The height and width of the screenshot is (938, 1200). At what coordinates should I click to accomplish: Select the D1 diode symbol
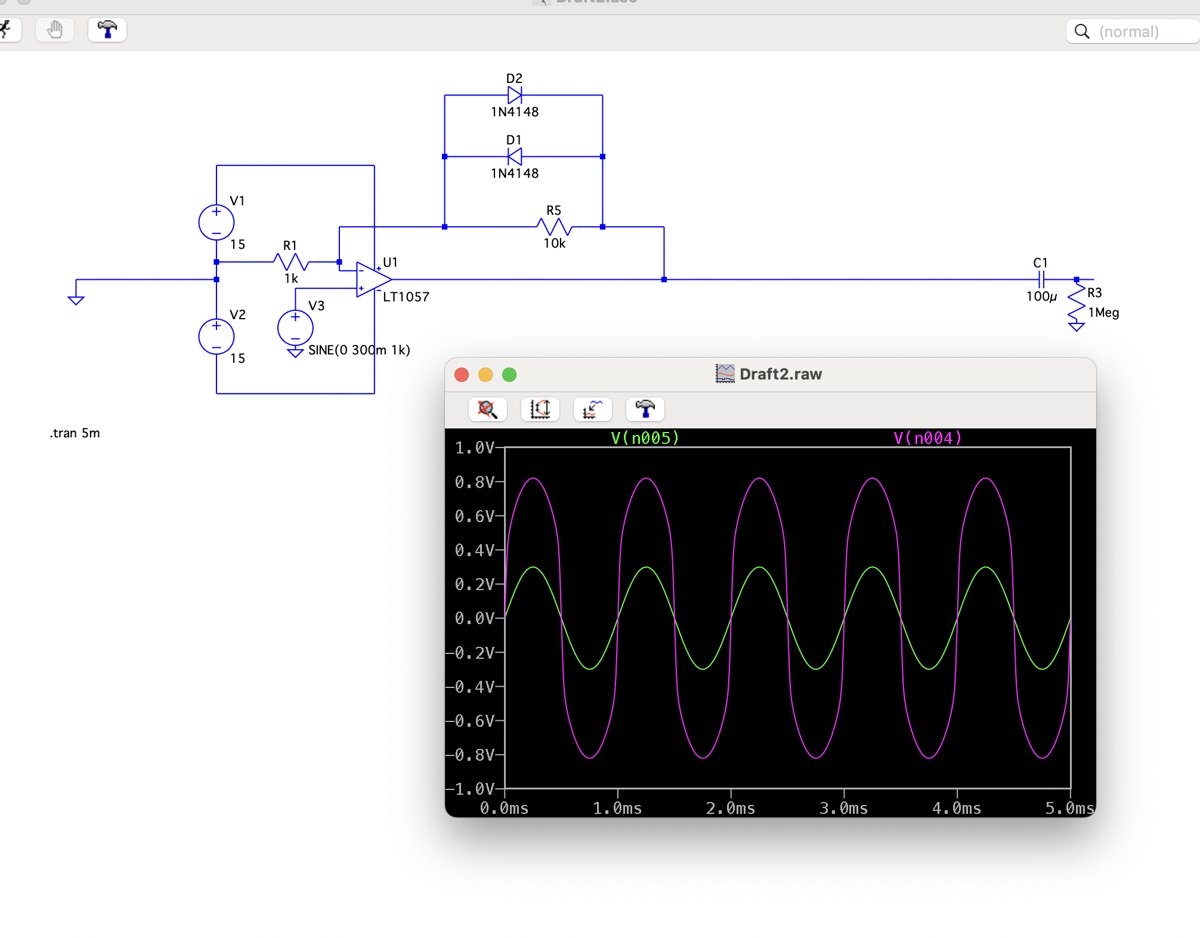click(514, 156)
